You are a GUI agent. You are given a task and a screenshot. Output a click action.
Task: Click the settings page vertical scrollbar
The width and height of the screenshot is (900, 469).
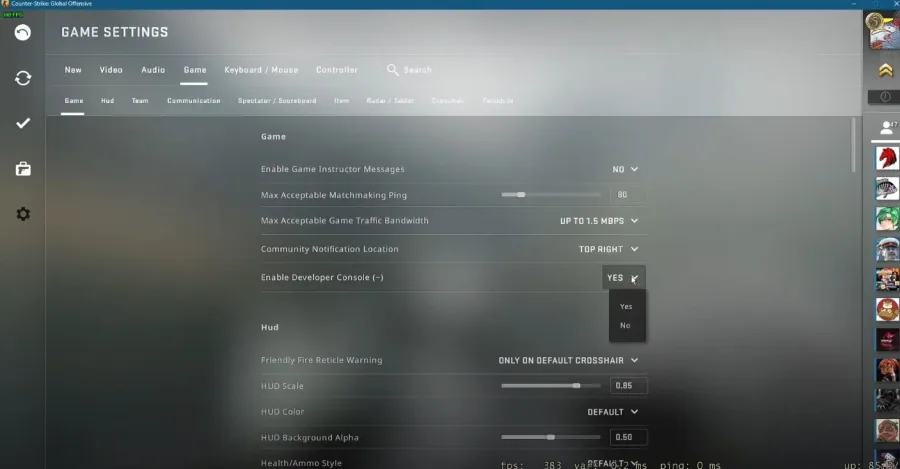tap(854, 145)
